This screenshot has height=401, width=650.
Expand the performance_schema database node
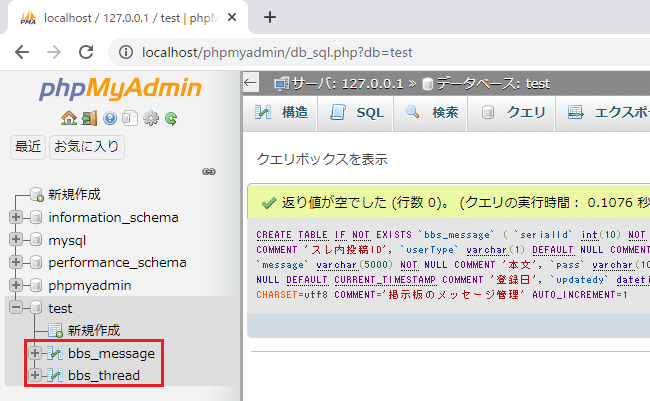(16, 262)
